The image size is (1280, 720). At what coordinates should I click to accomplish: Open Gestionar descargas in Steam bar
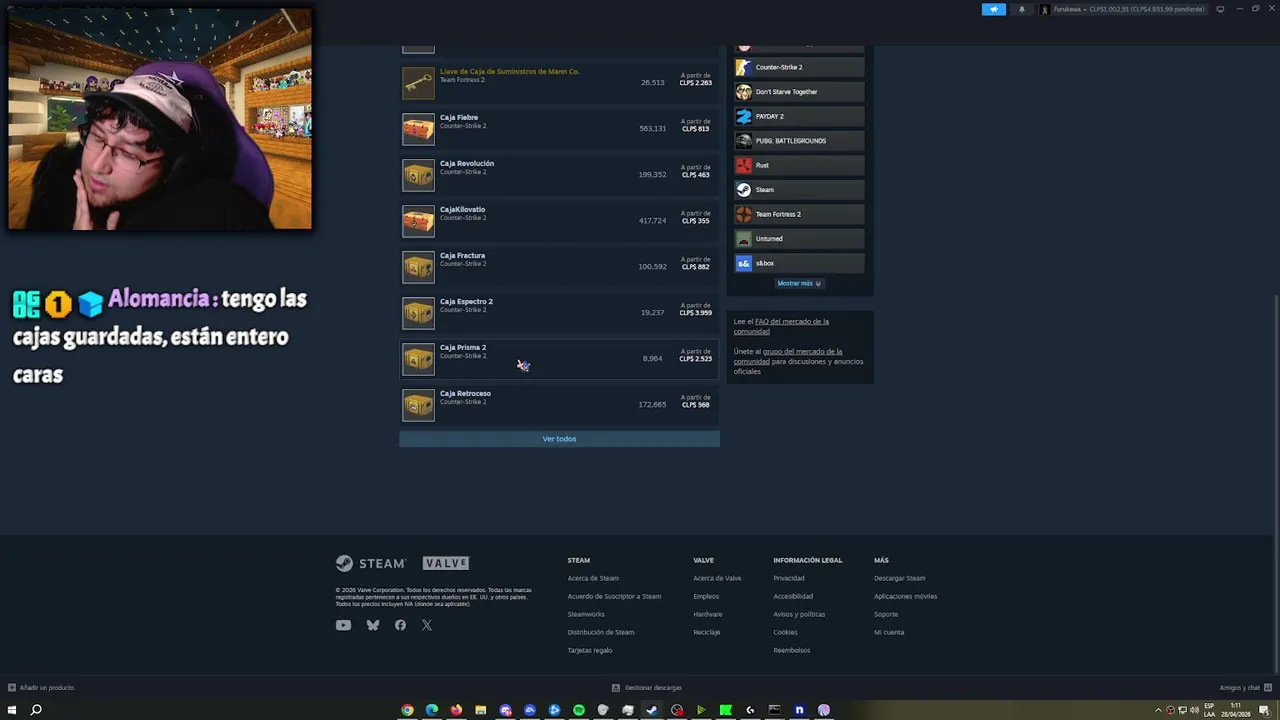647,687
